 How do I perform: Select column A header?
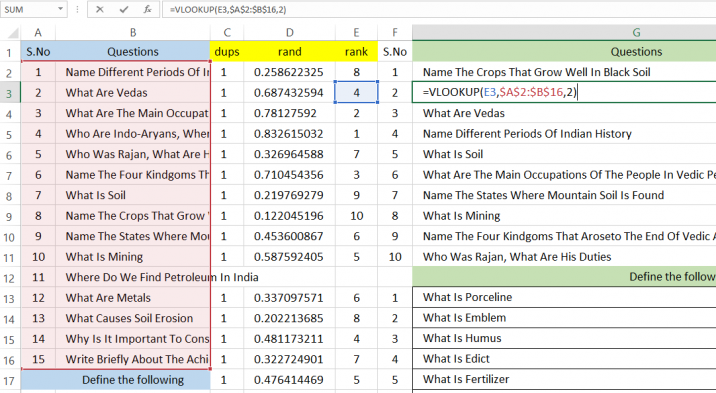click(x=38, y=32)
